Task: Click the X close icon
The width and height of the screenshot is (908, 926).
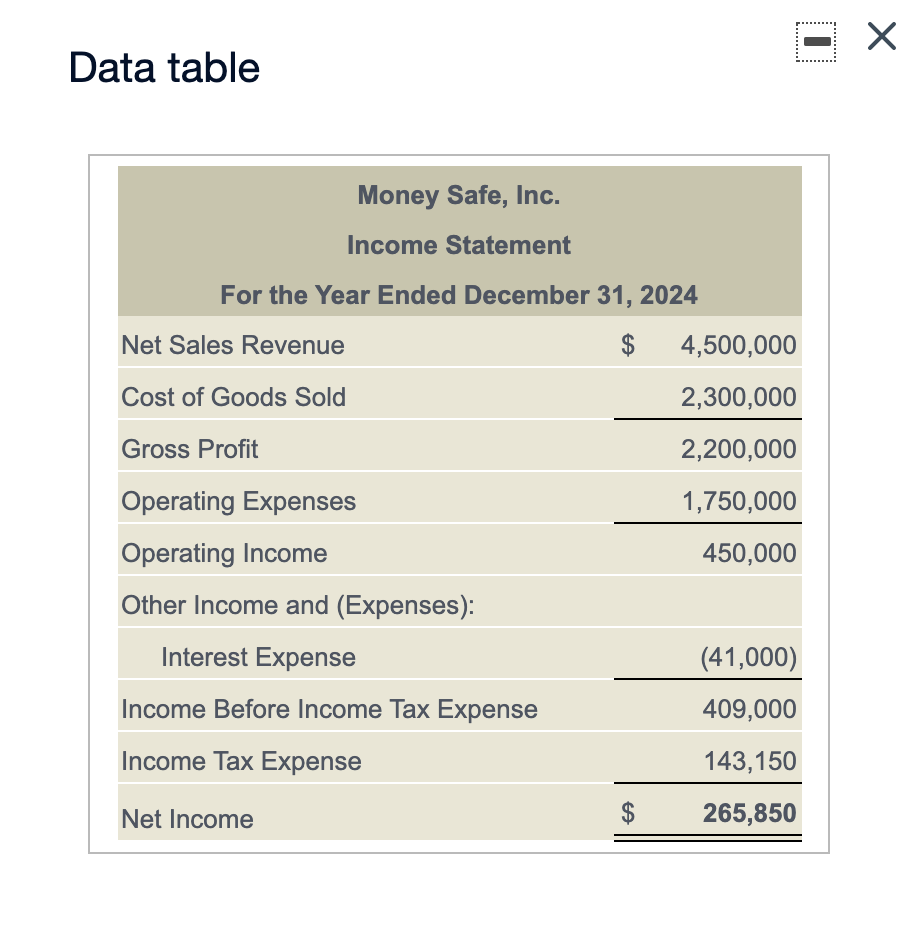Action: click(x=880, y=36)
